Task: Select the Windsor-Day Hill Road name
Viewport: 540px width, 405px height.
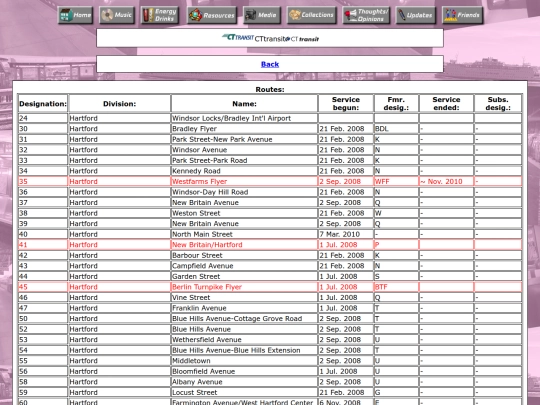Action: pos(210,192)
